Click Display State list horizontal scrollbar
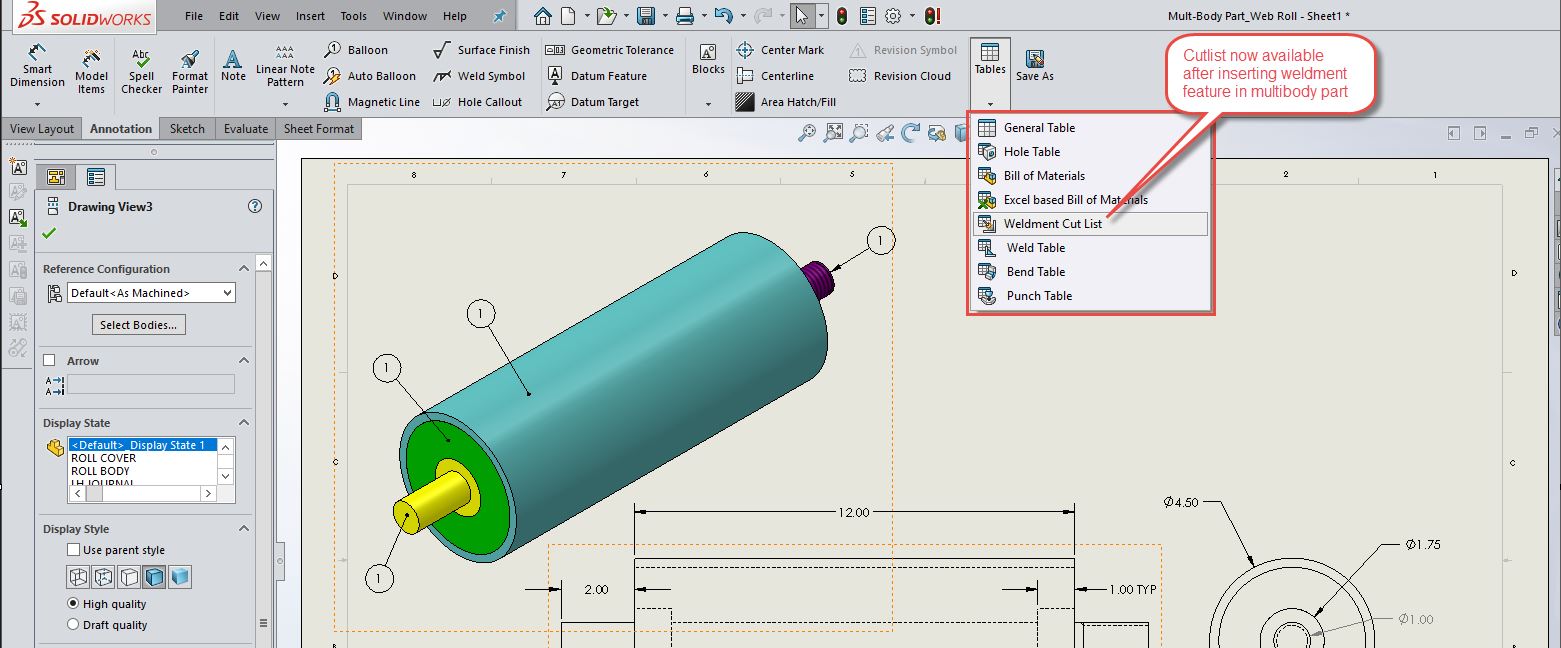 [x=143, y=494]
